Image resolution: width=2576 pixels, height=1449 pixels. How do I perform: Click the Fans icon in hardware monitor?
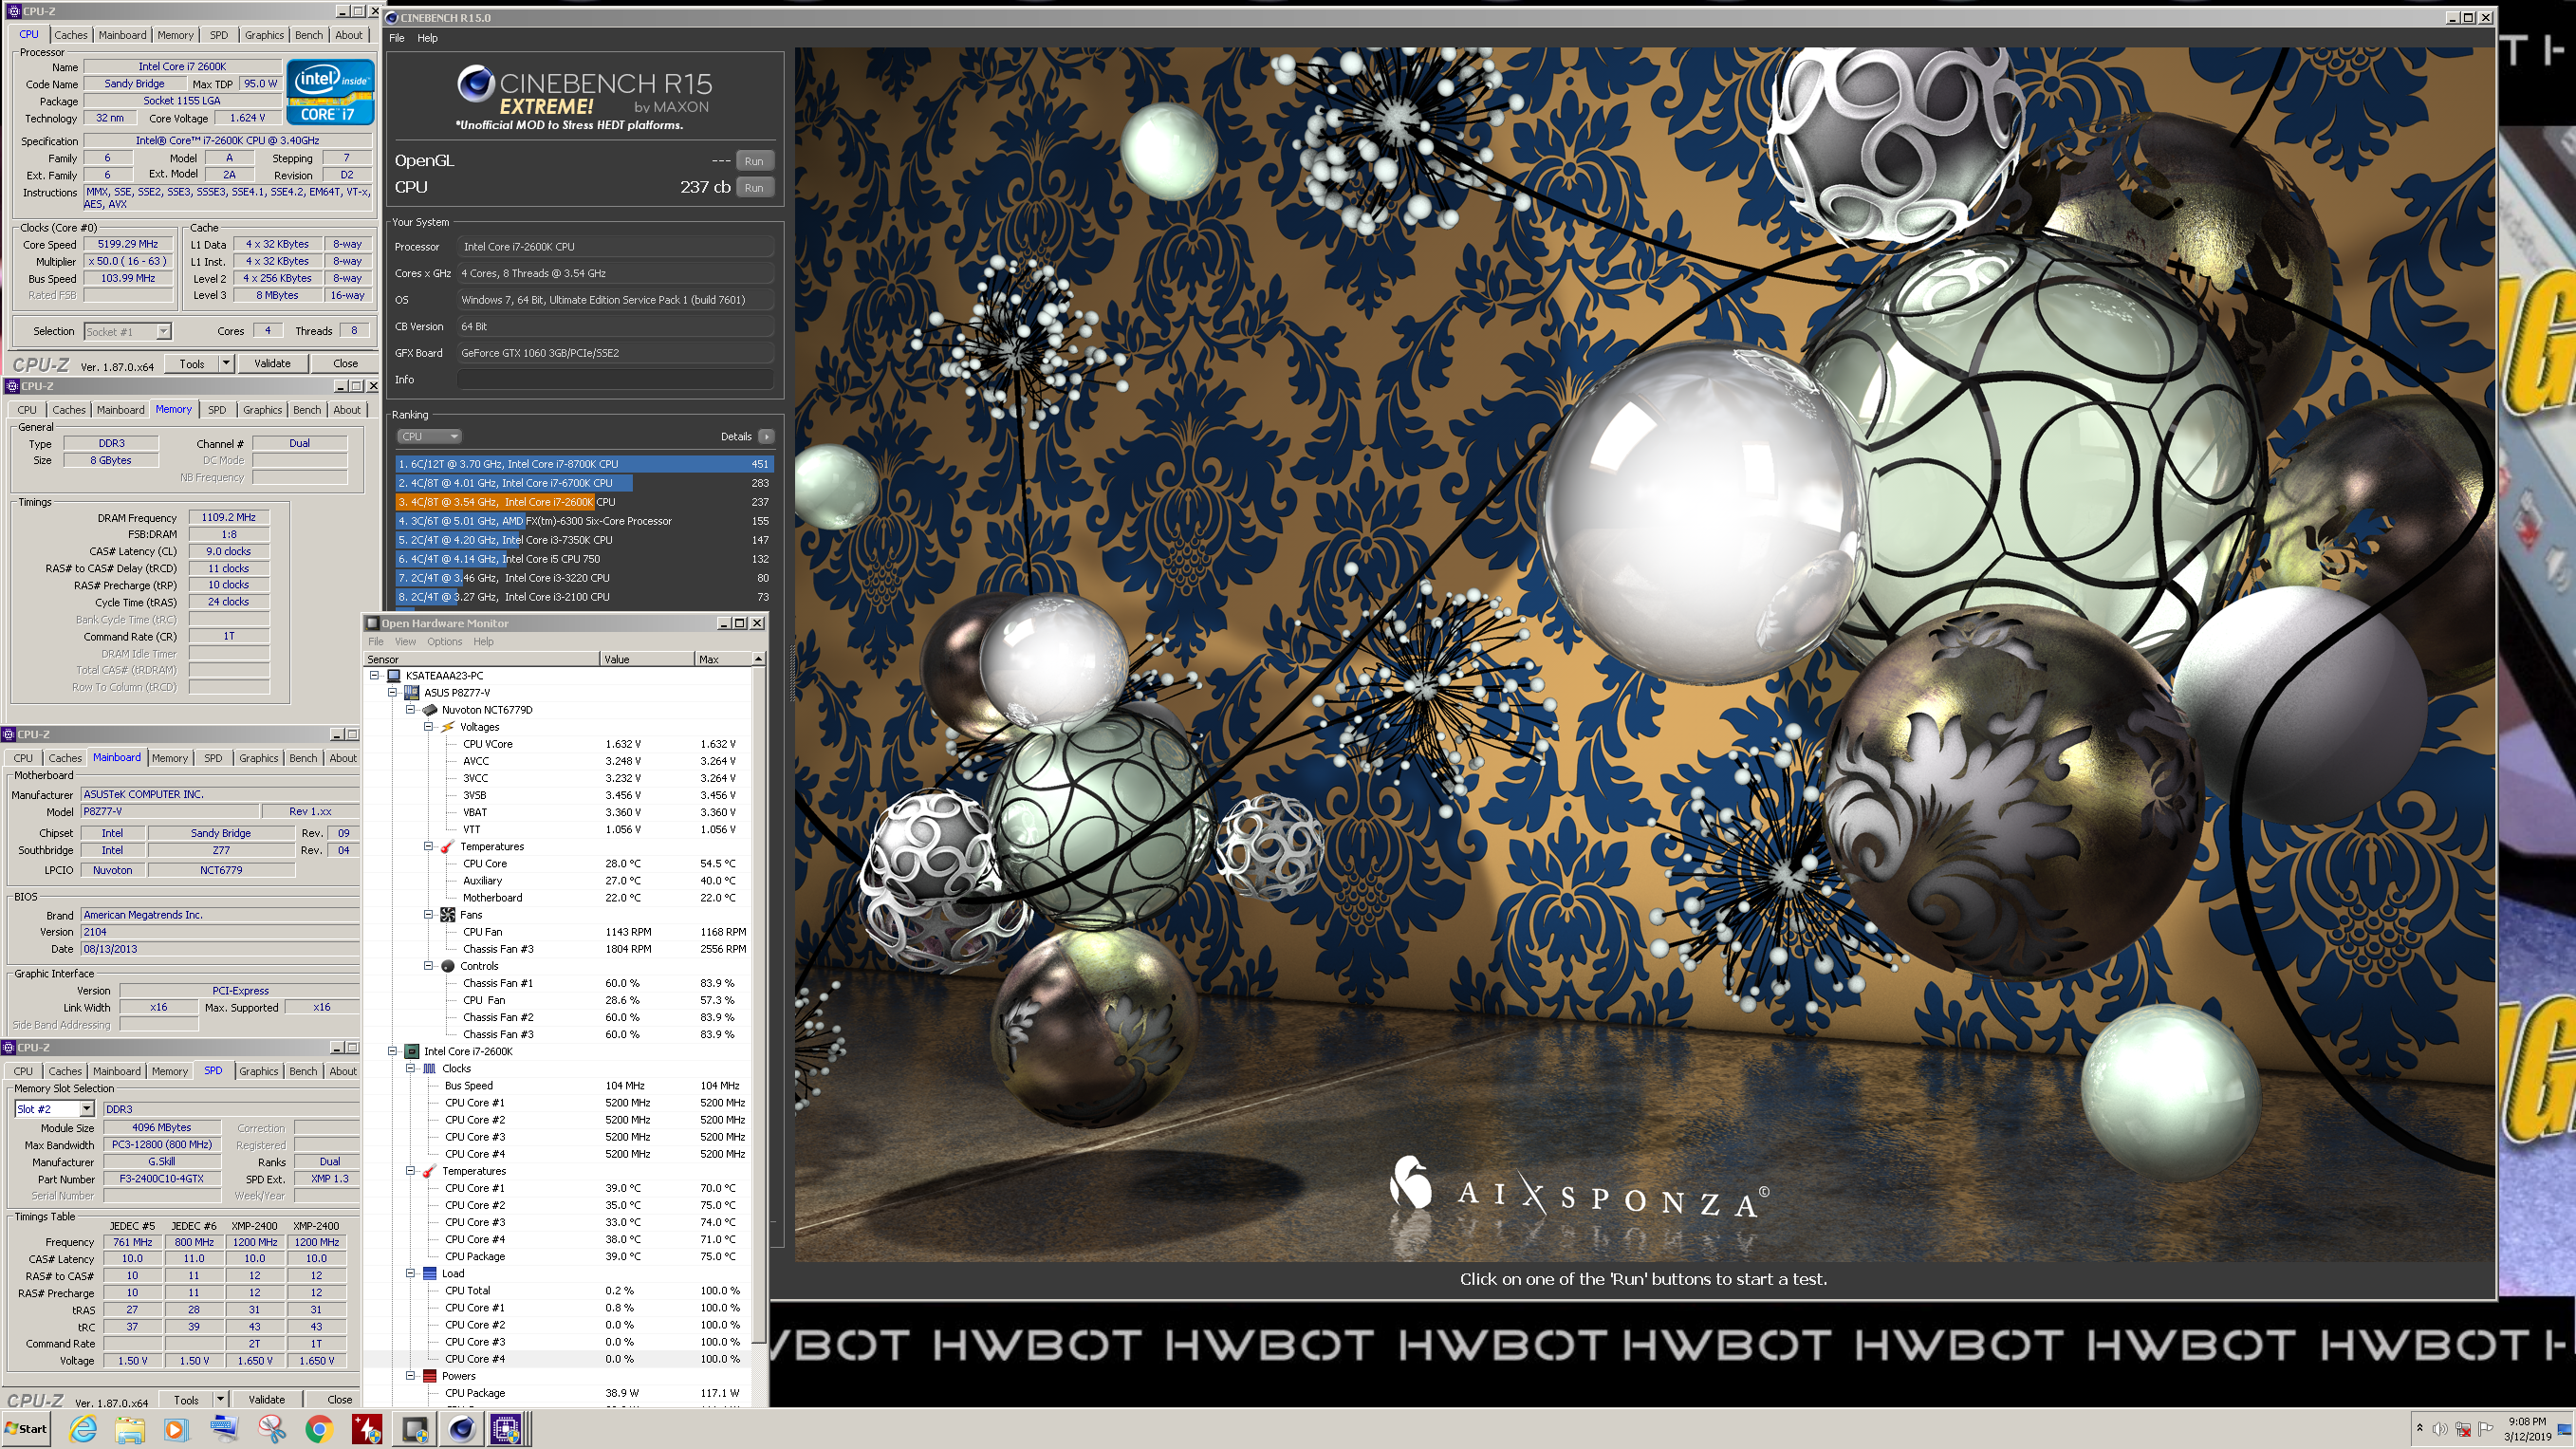pyautogui.click(x=448, y=915)
